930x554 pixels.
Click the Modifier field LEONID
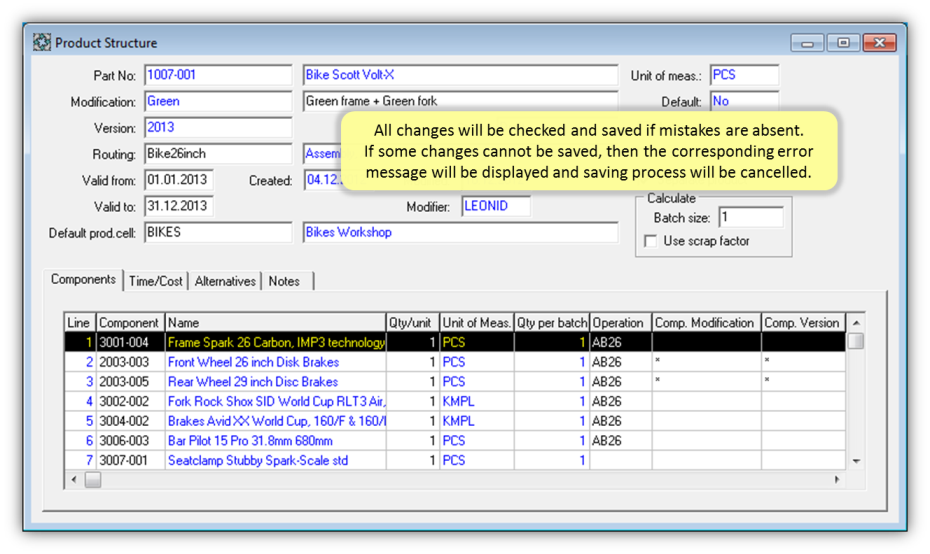click(496, 206)
